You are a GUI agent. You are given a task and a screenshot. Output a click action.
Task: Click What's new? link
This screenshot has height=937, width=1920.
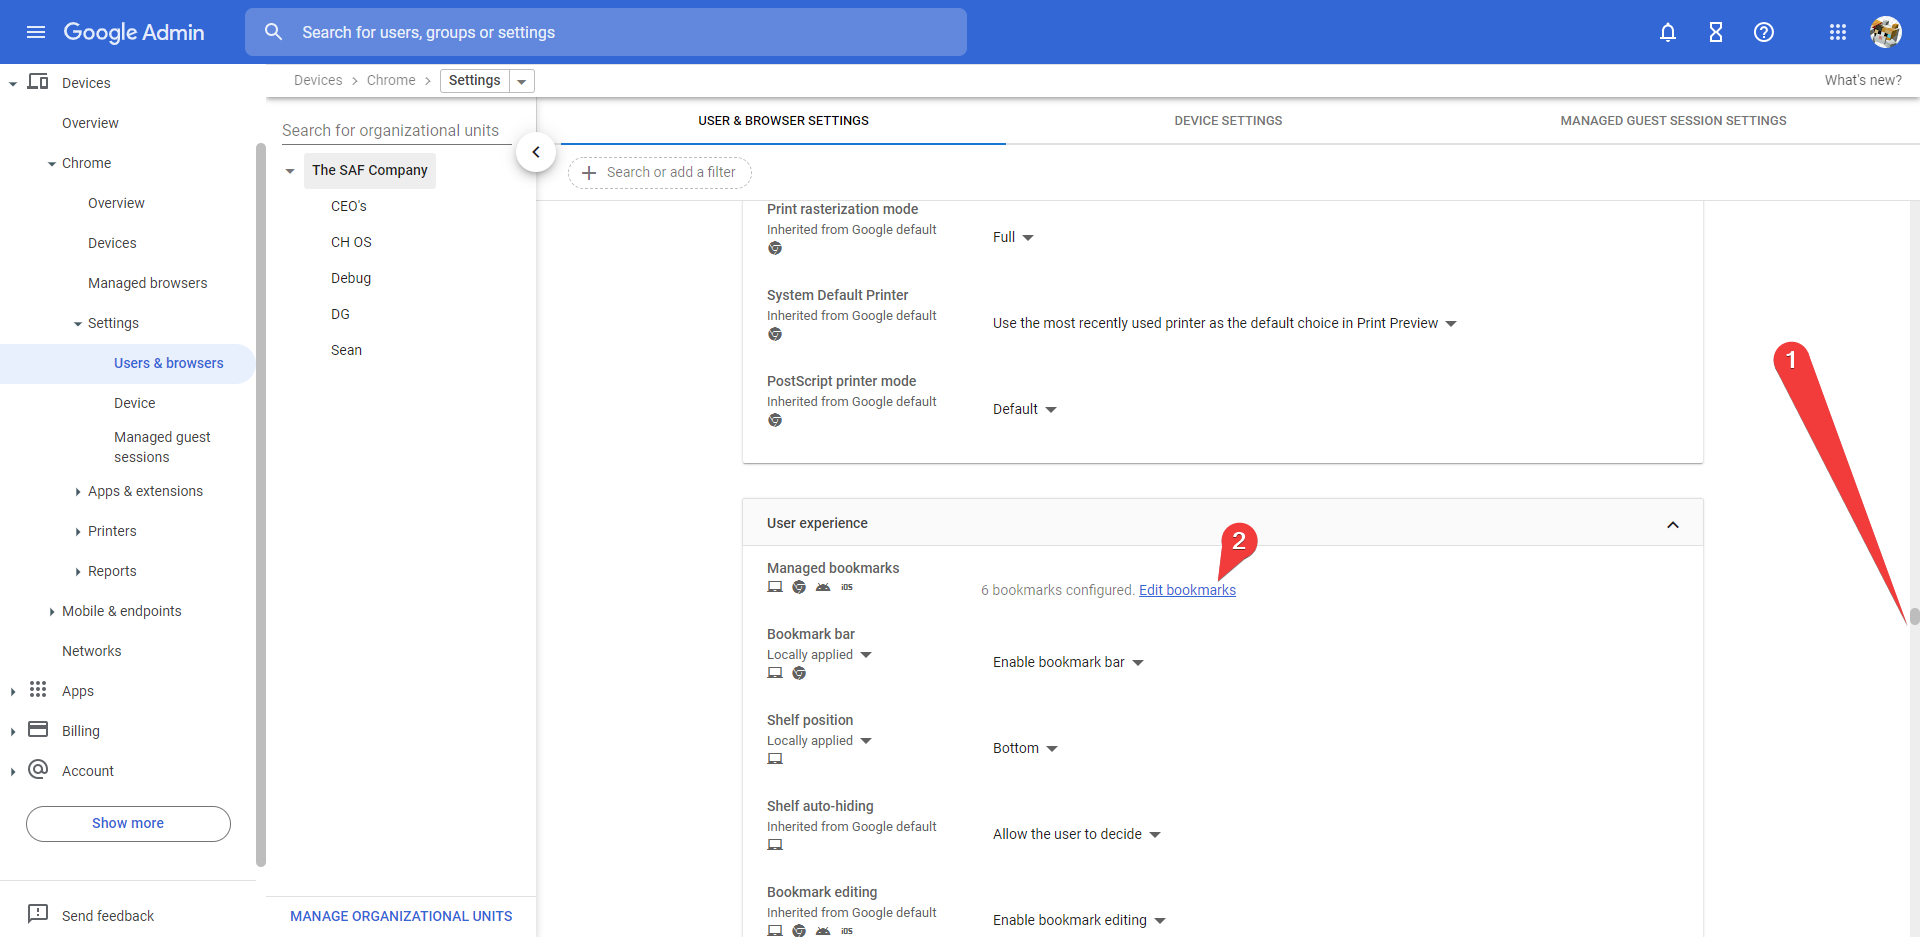pos(1863,80)
